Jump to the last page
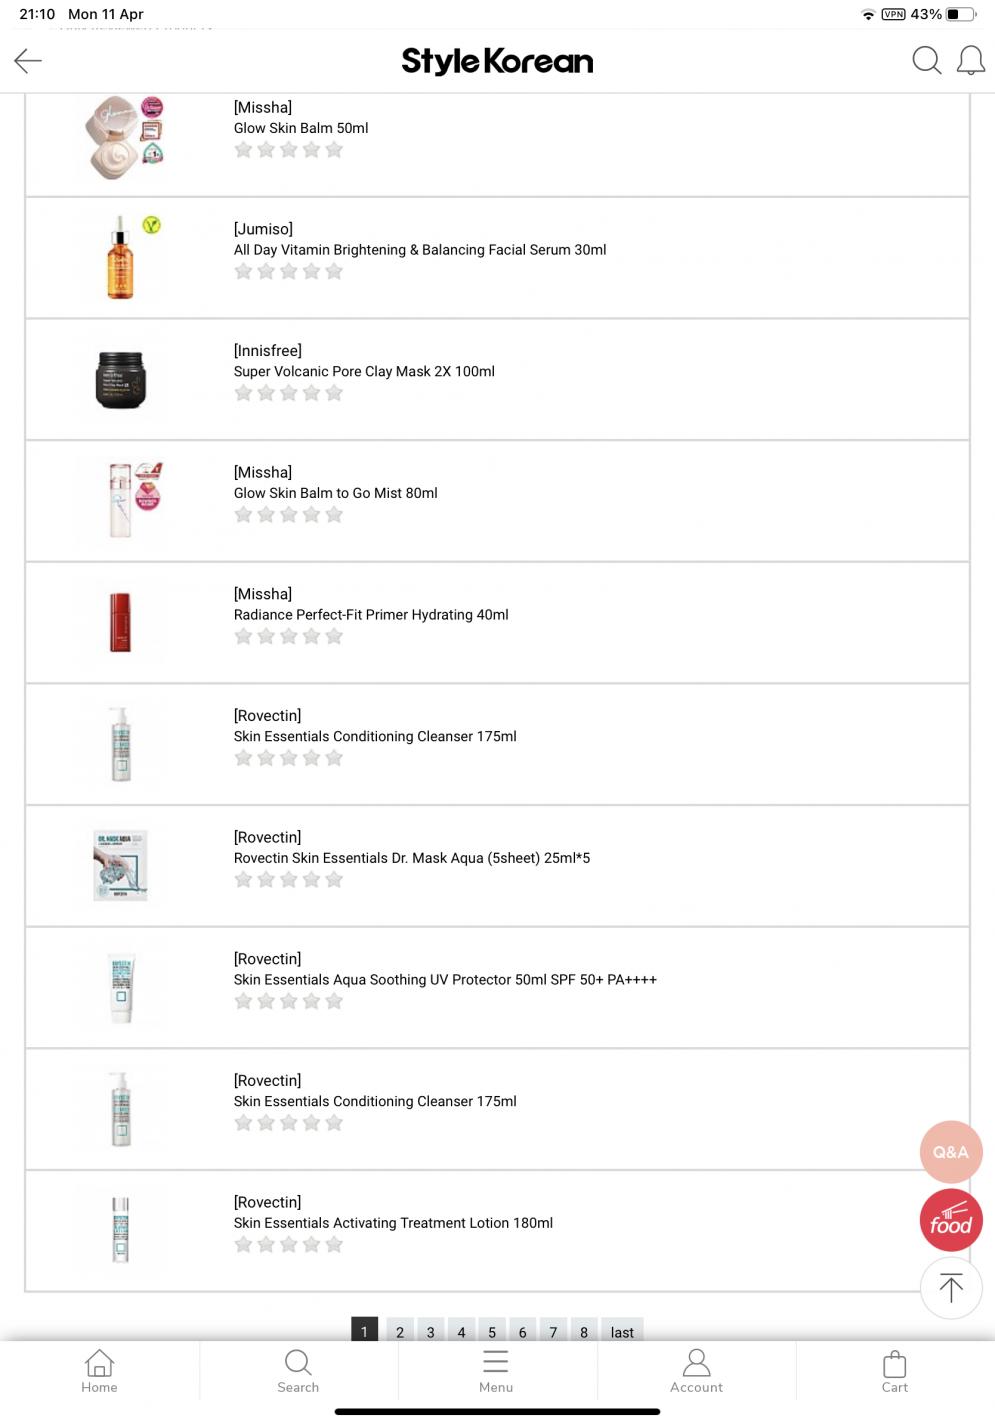The height and width of the screenshot is (1424, 995). (622, 1331)
